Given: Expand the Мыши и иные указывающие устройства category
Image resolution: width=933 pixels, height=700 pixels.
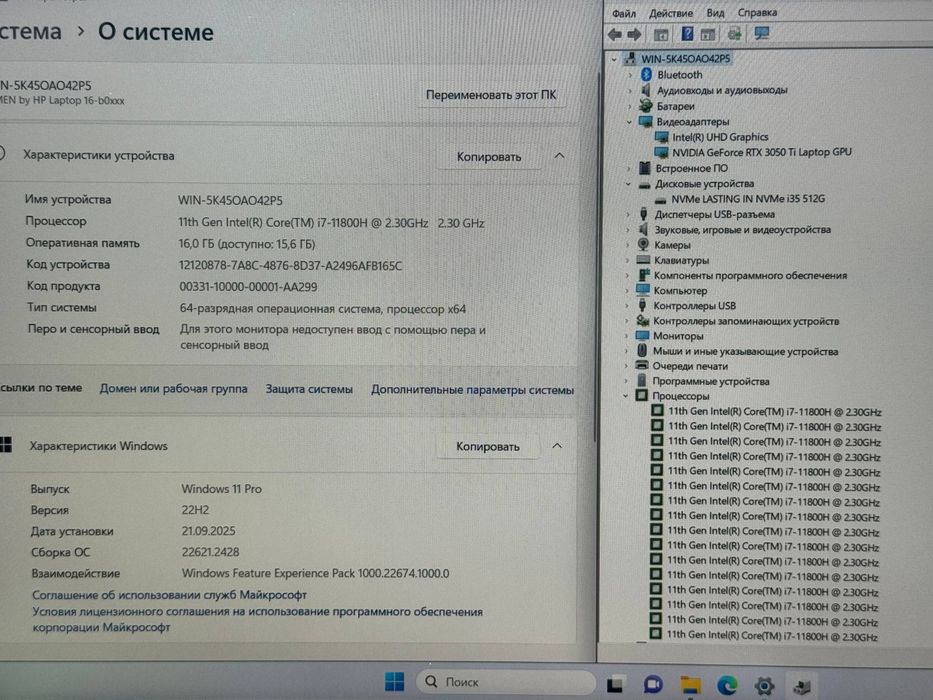Looking at the screenshot, I should (626, 351).
